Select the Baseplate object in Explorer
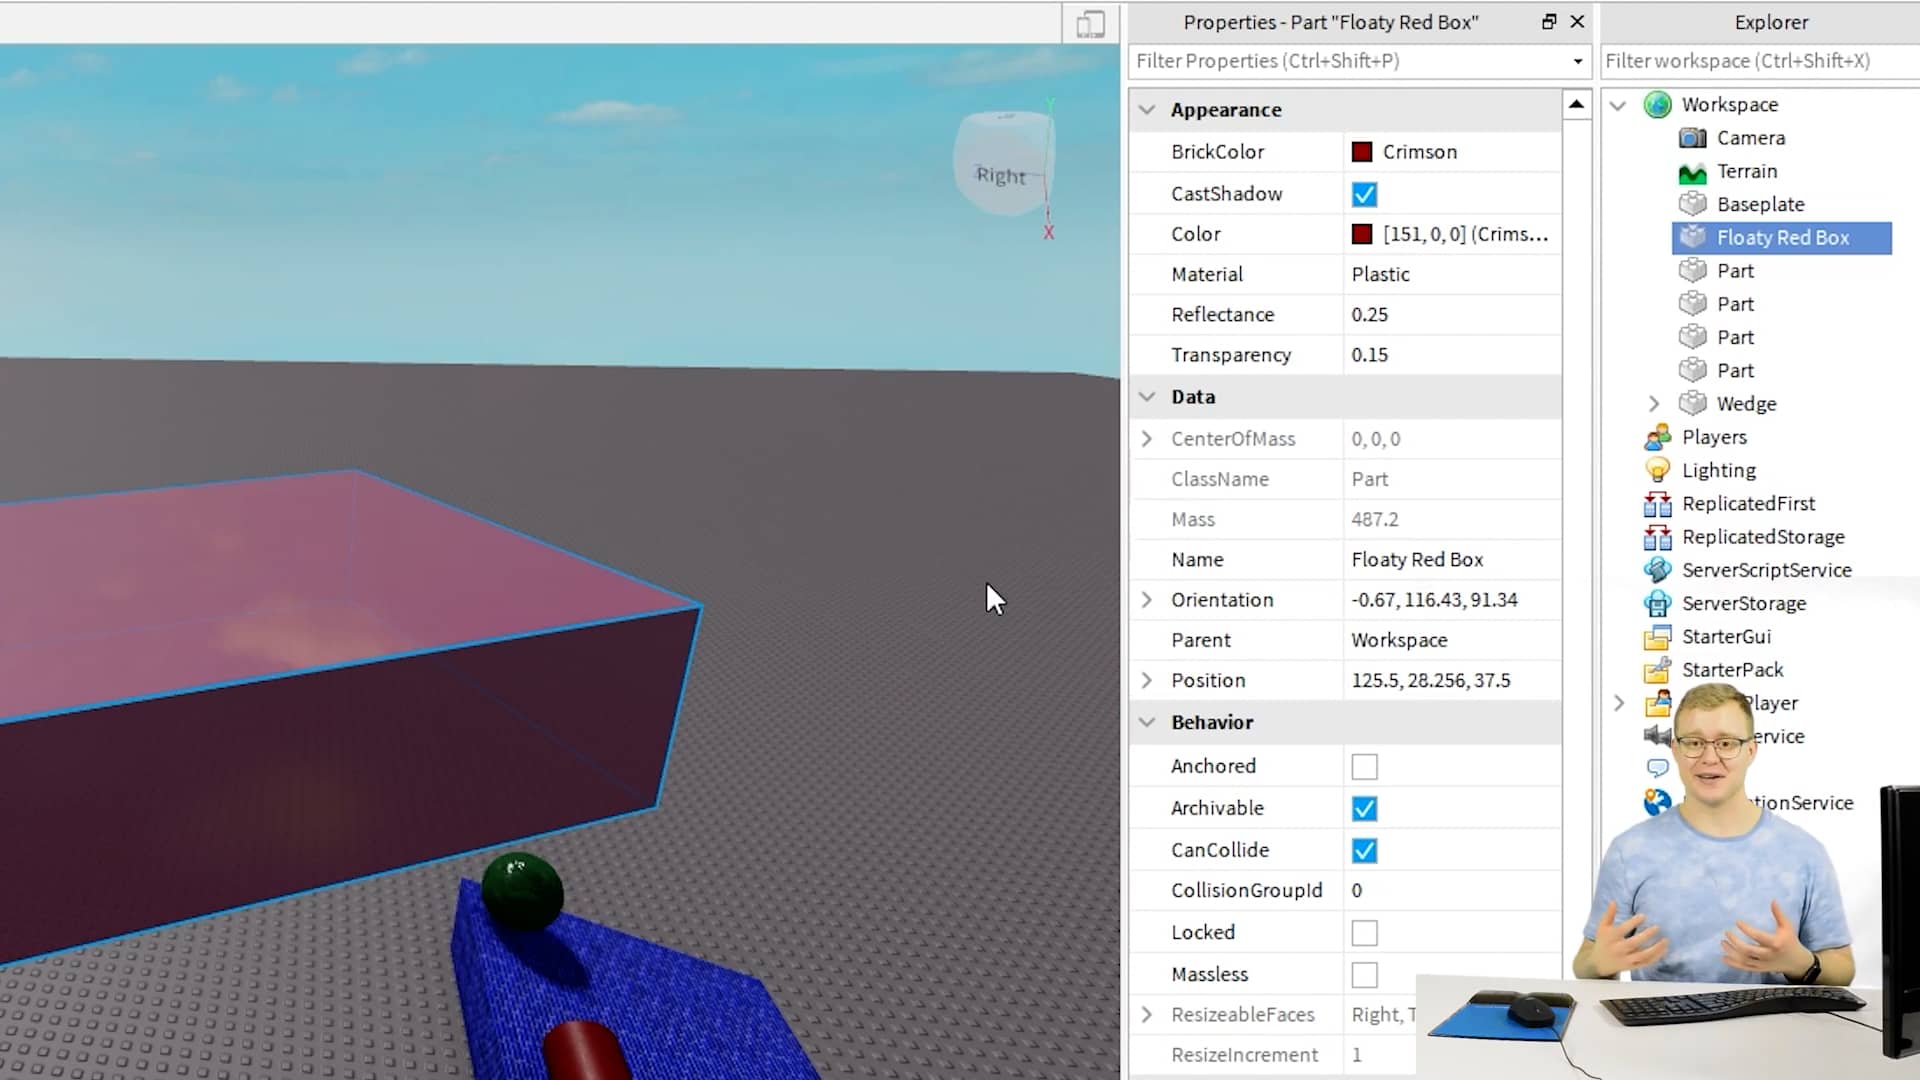 (1760, 203)
